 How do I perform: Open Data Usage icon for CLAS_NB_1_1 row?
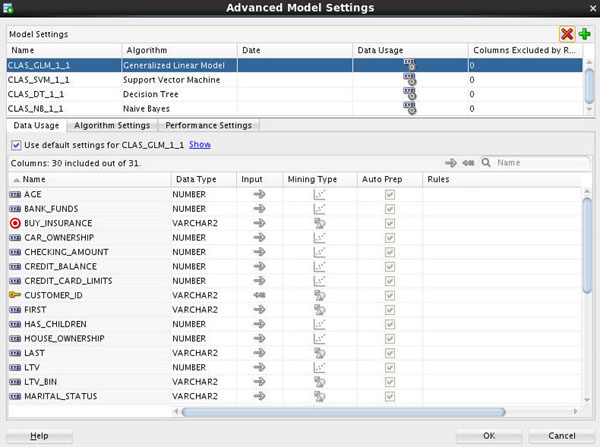(x=409, y=109)
